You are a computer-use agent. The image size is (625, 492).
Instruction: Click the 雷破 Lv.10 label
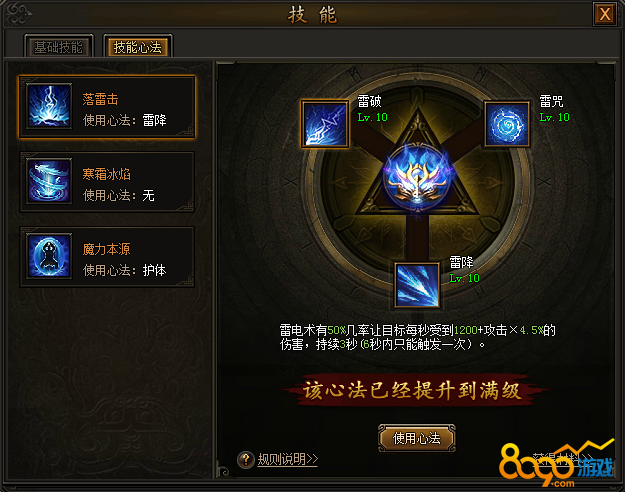tap(372, 117)
